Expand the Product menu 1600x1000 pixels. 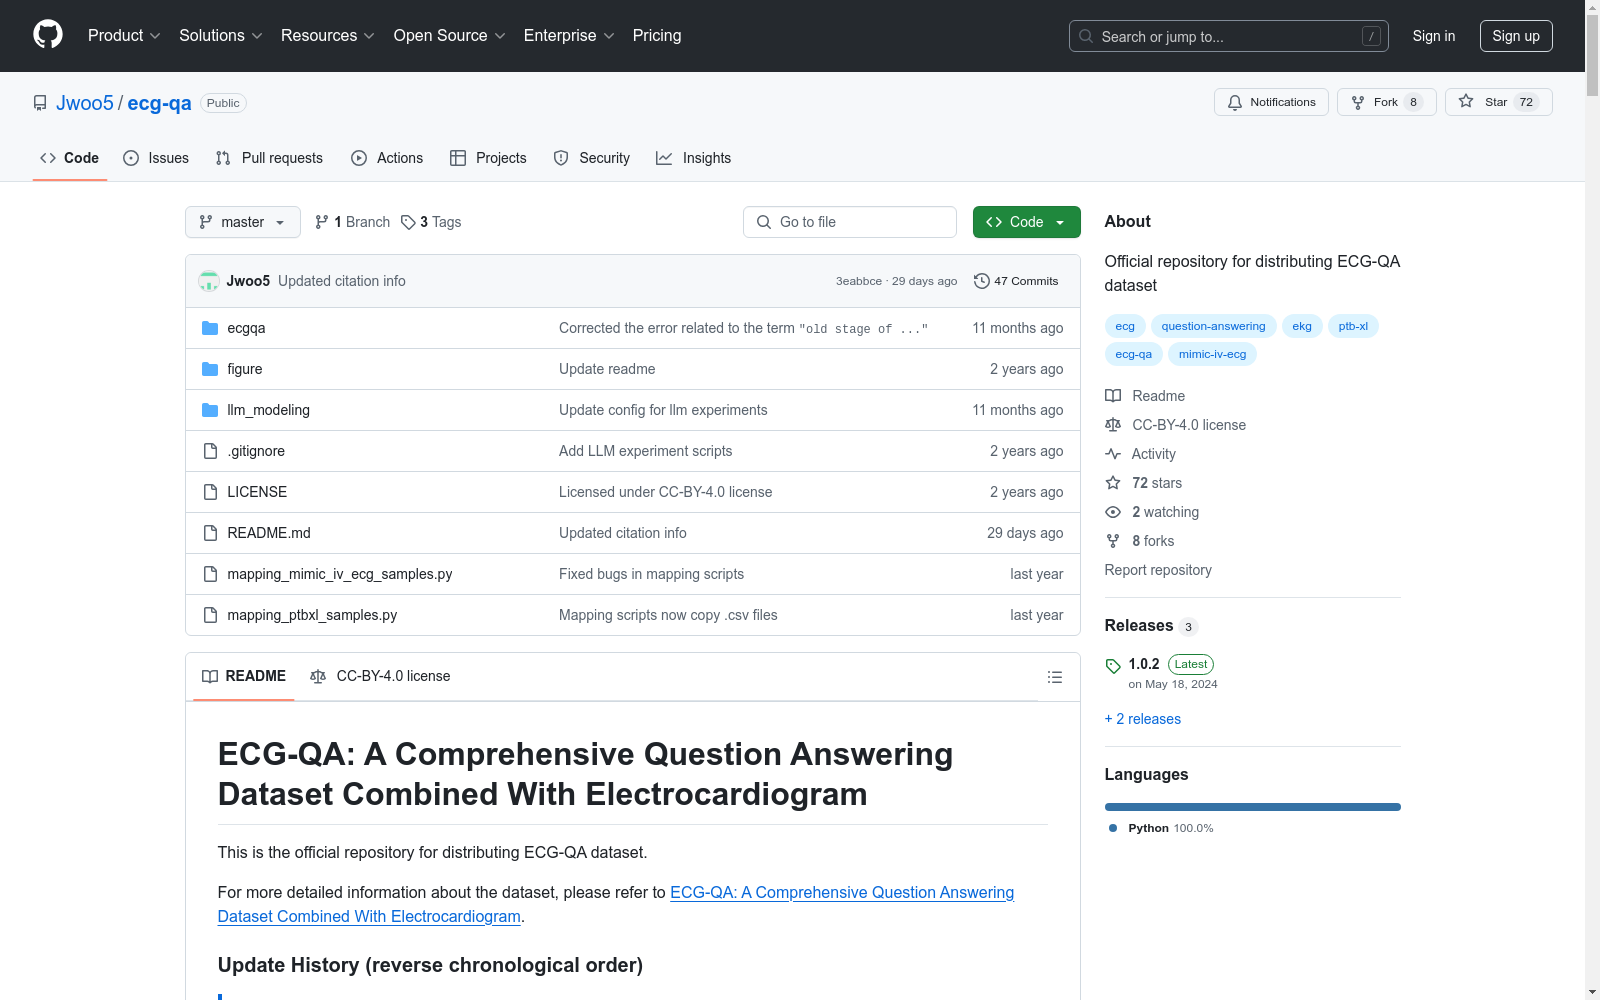tap(124, 35)
